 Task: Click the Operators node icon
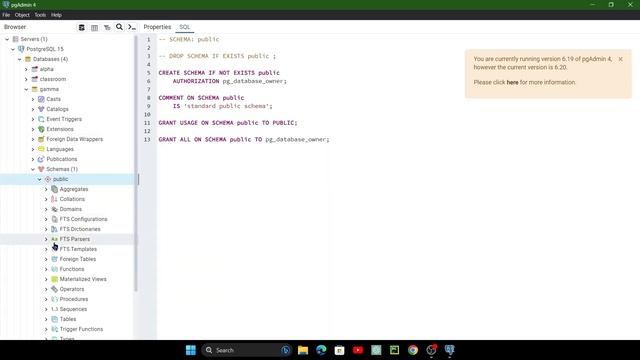[55, 289]
